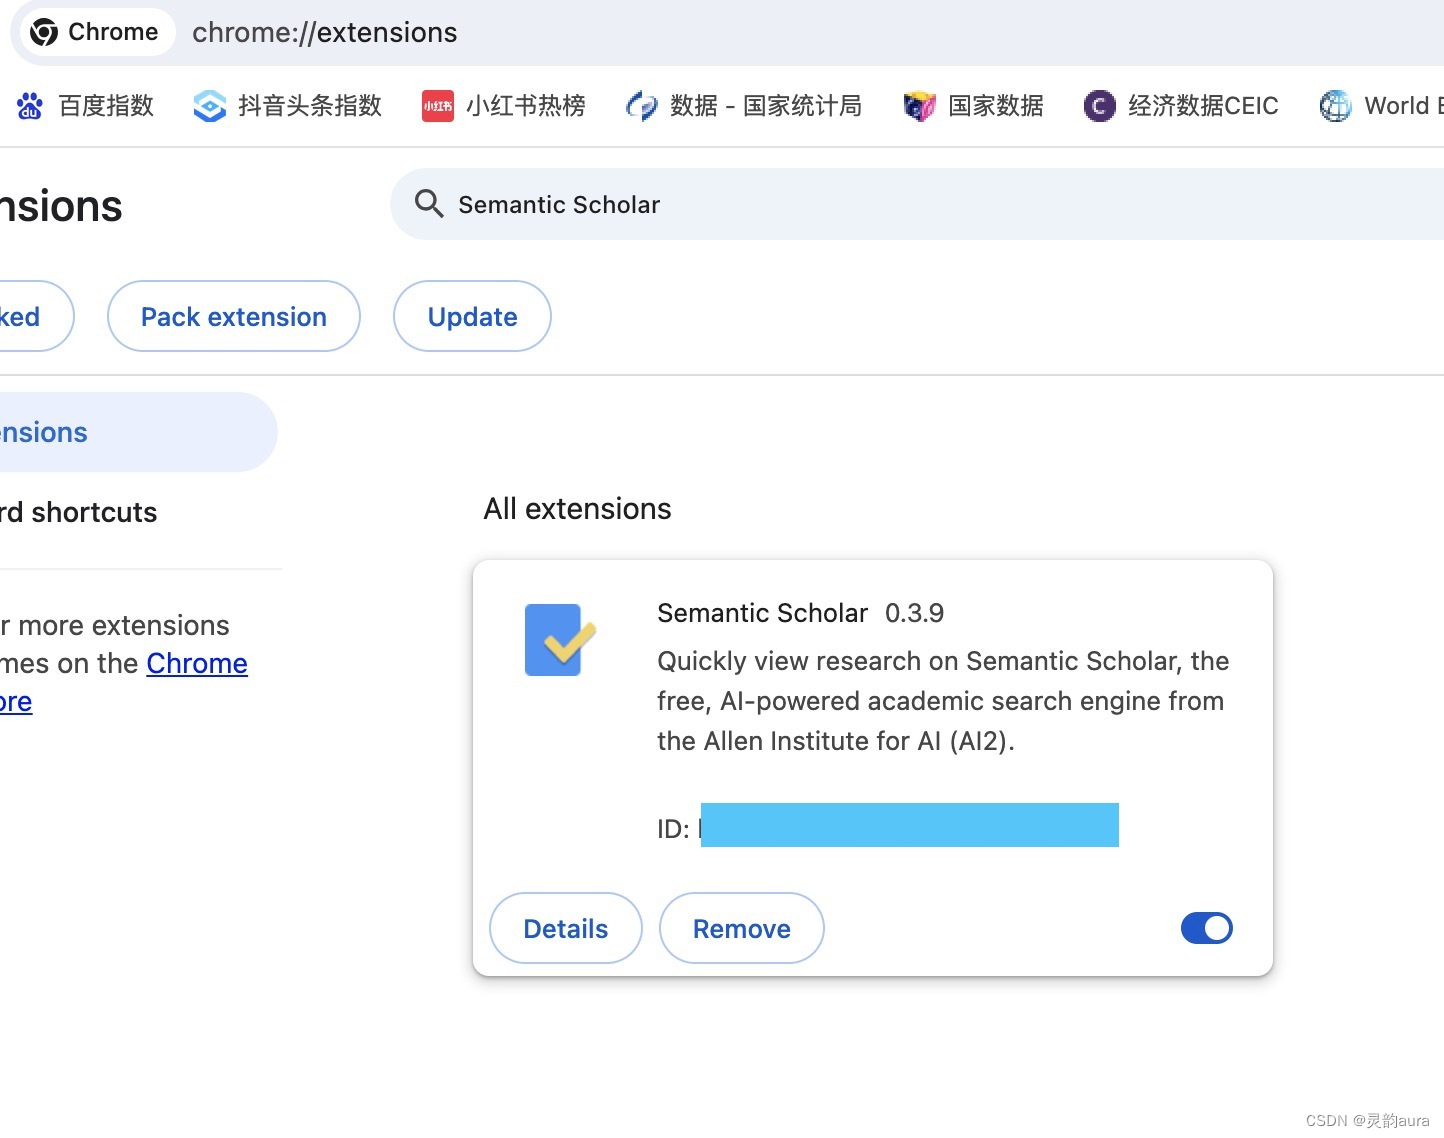Click the version number 0.3.9
This screenshot has height=1138, width=1444.
[914, 613]
